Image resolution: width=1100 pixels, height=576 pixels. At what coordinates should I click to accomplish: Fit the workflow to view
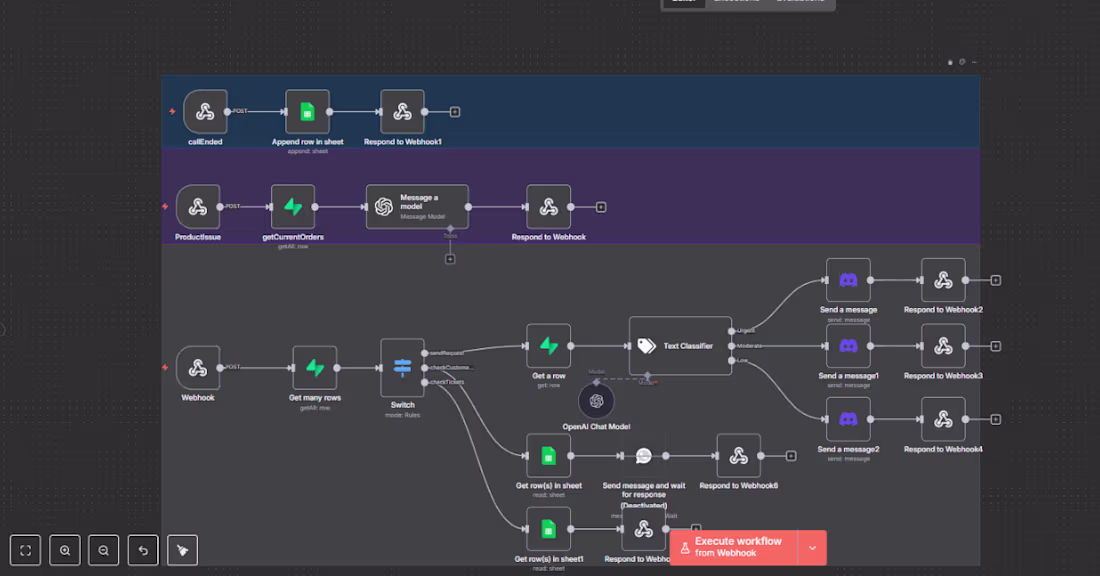coord(25,550)
